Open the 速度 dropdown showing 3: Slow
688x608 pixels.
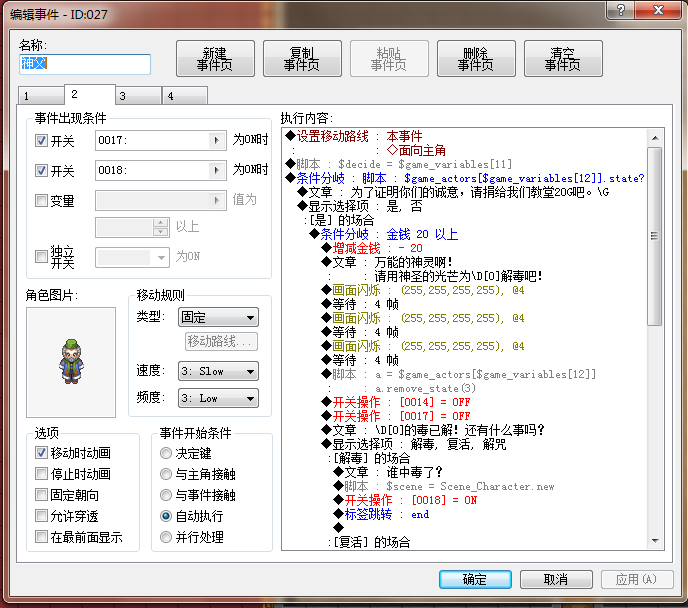tap(218, 371)
